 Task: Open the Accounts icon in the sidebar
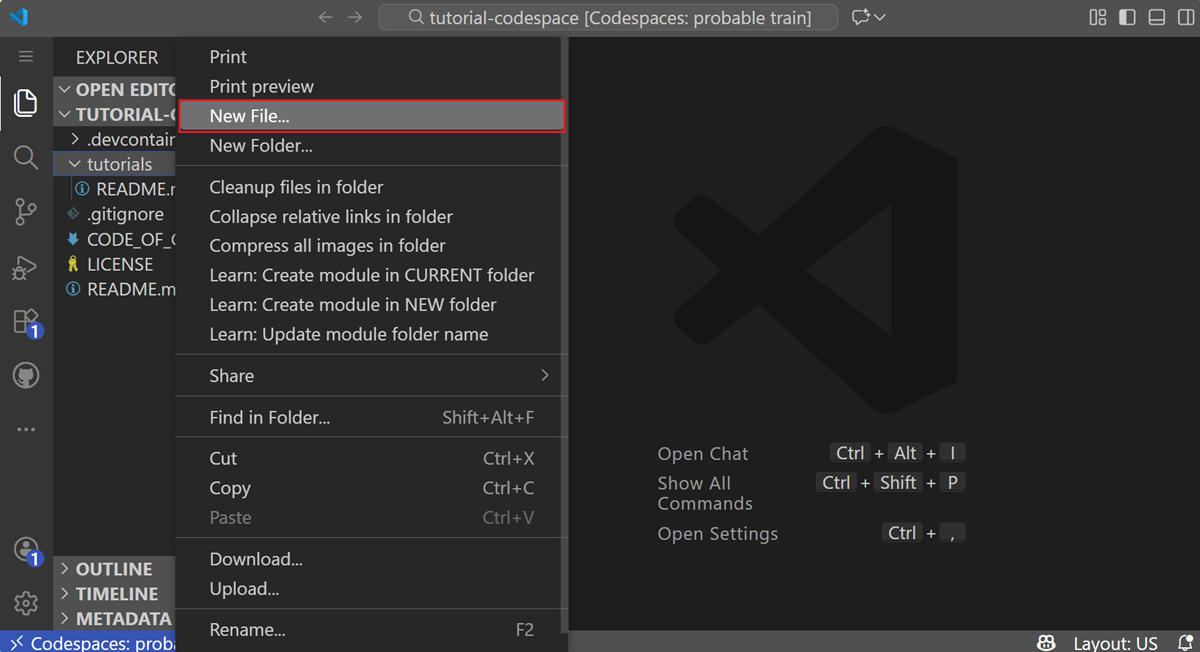pyautogui.click(x=26, y=549)
